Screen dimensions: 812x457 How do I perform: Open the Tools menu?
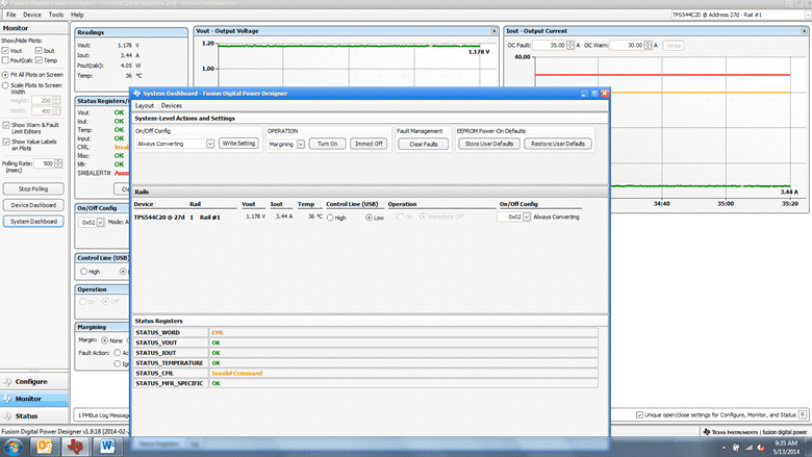coord(56,15)
